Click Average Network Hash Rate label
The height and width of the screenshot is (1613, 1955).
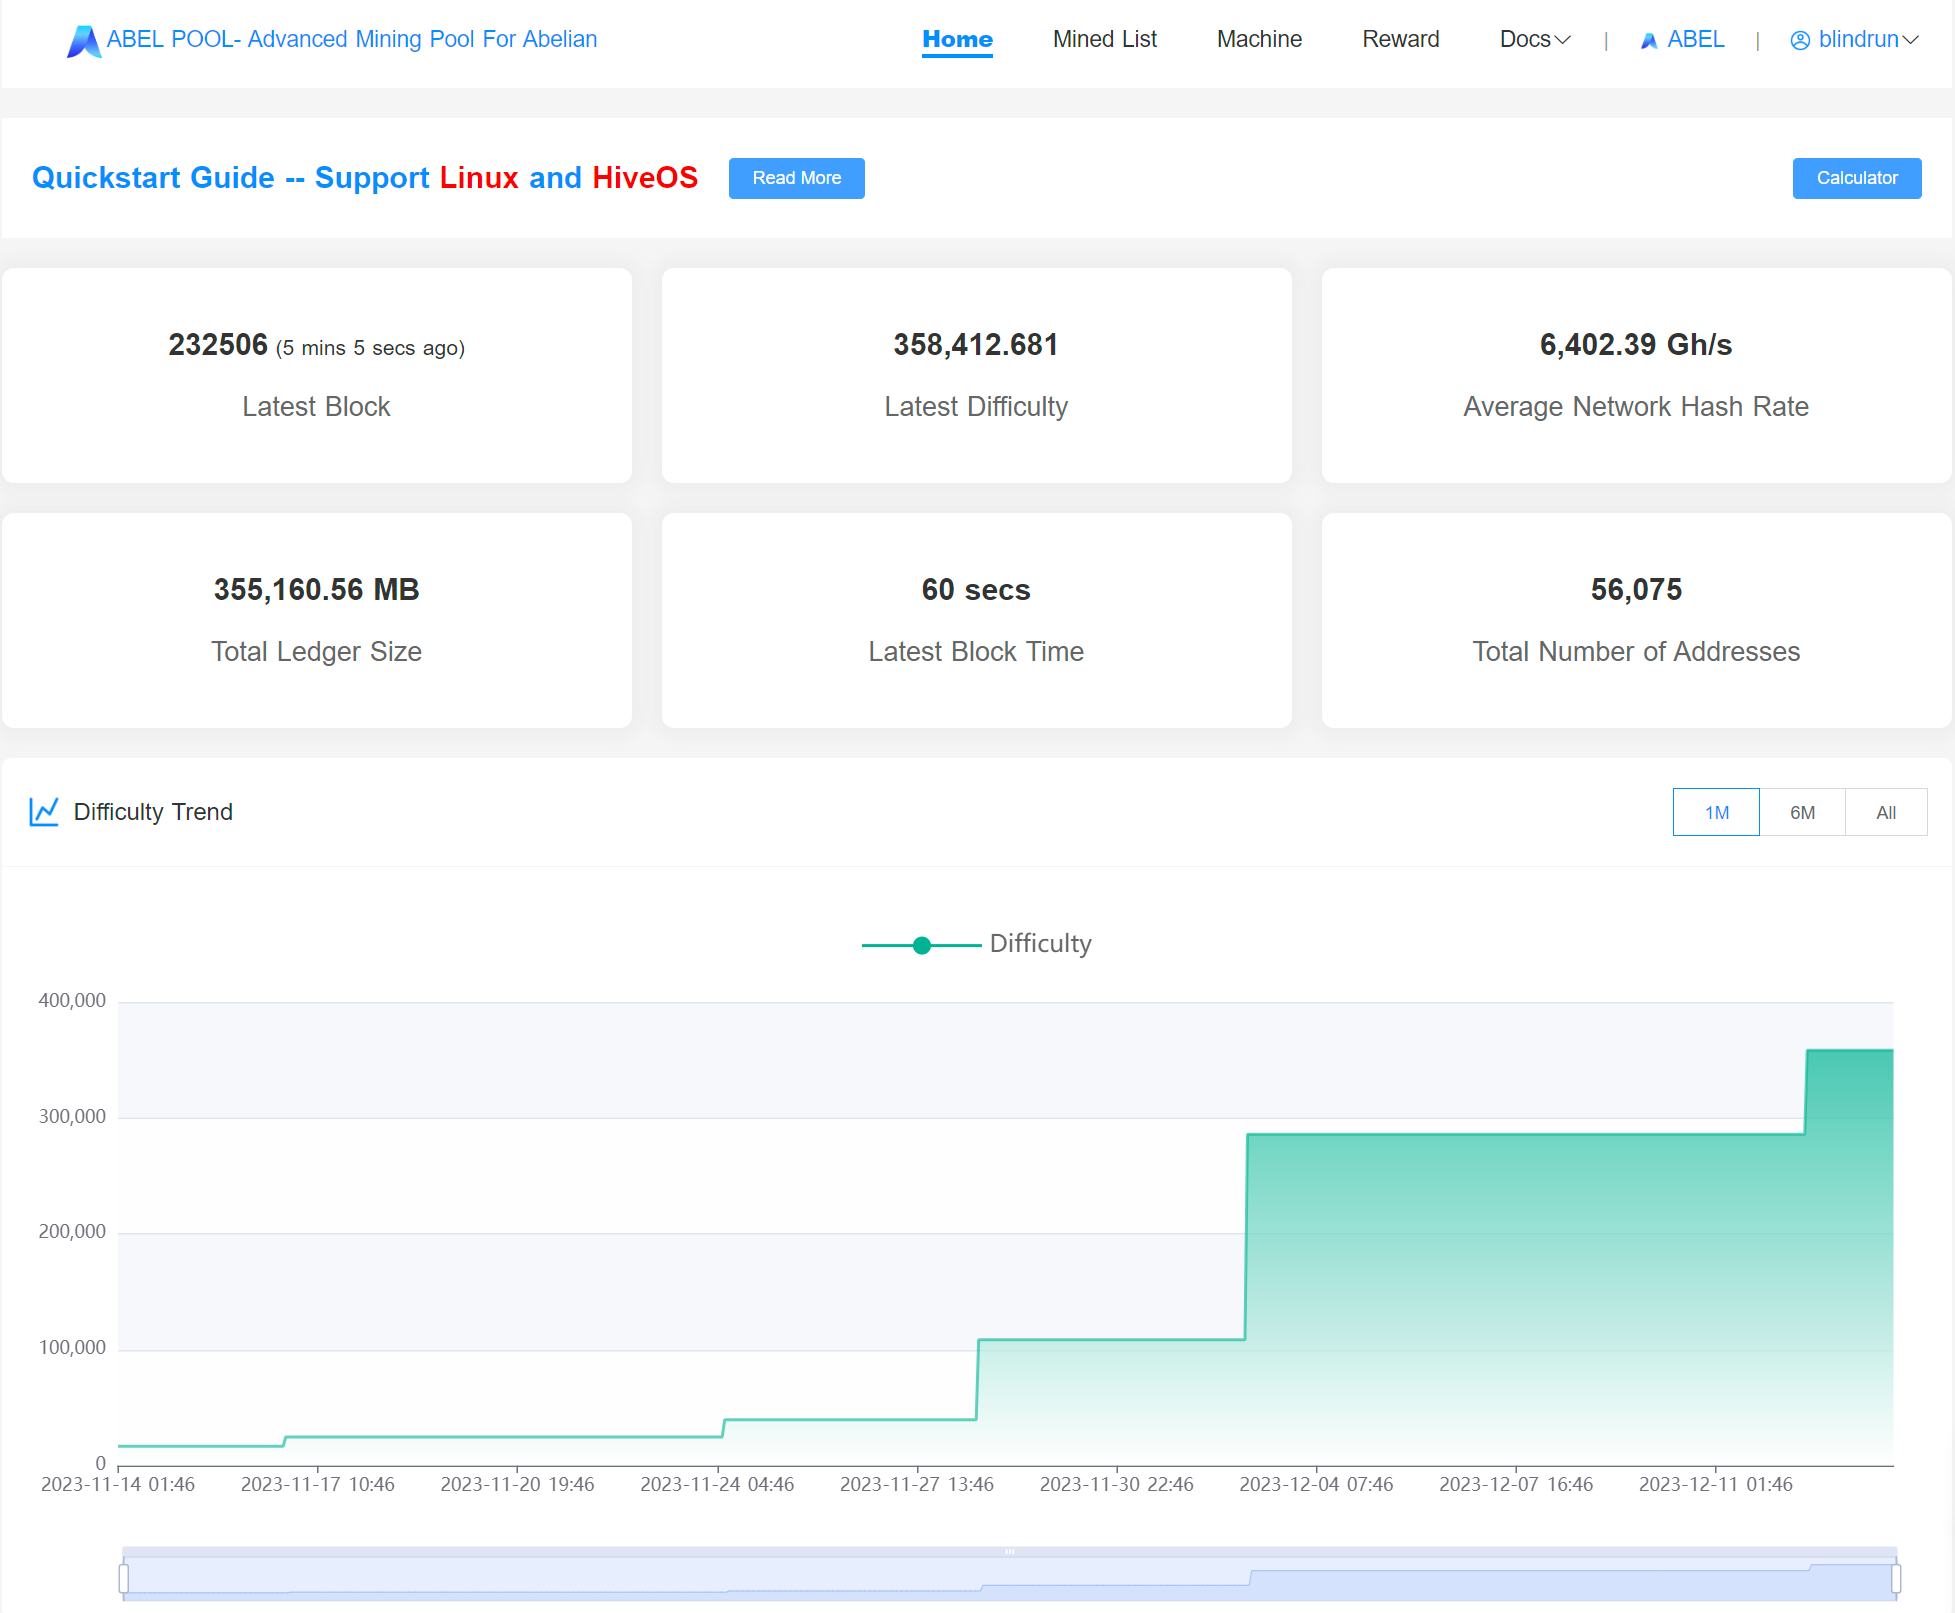pos(1636,407)
